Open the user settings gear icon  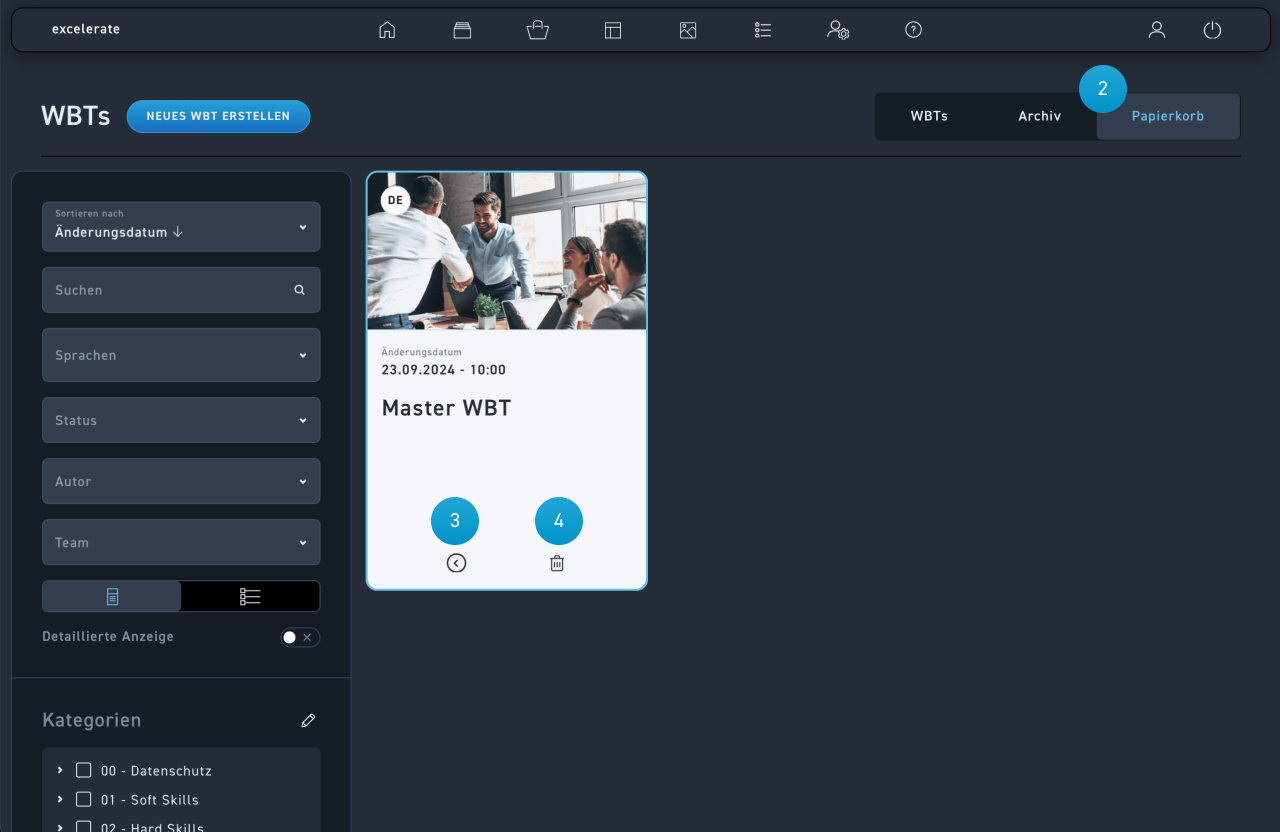click(838, 30)
